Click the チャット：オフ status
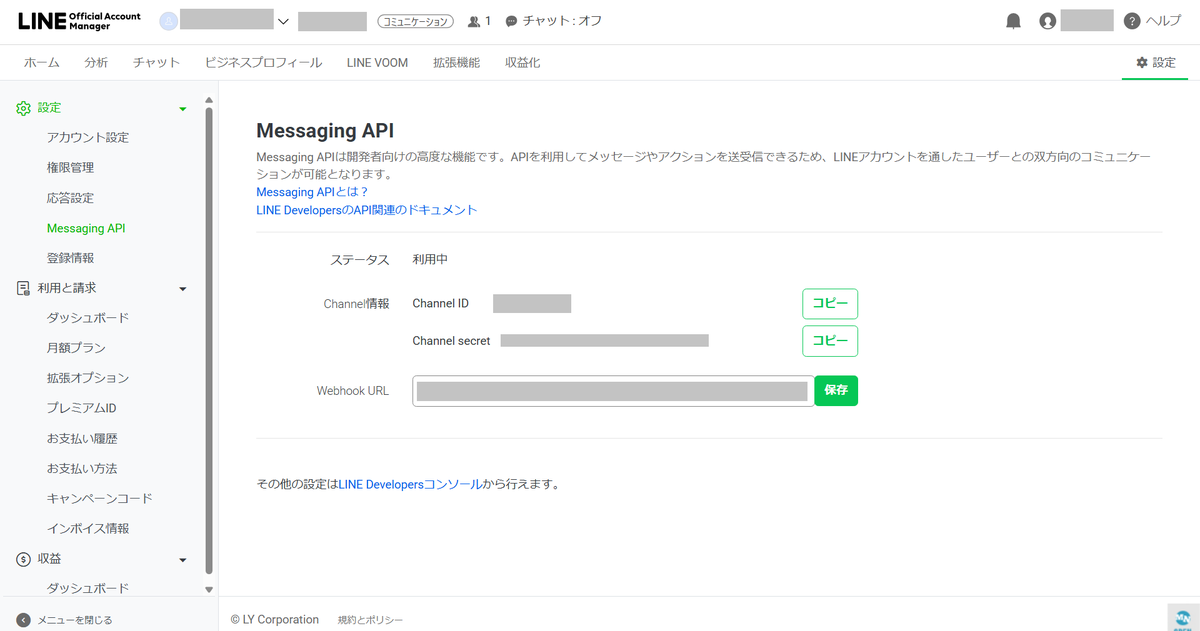1200x631 pixels. pos(562,21)
